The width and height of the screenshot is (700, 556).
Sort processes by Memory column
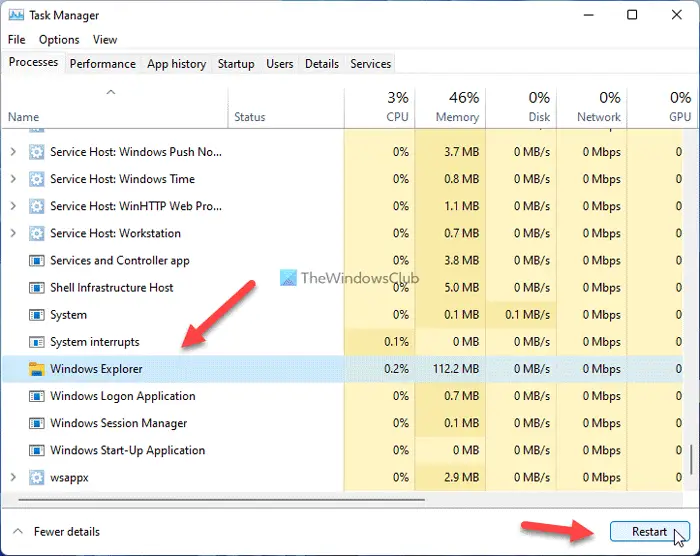pyautogui.click(x=450, y=108)
